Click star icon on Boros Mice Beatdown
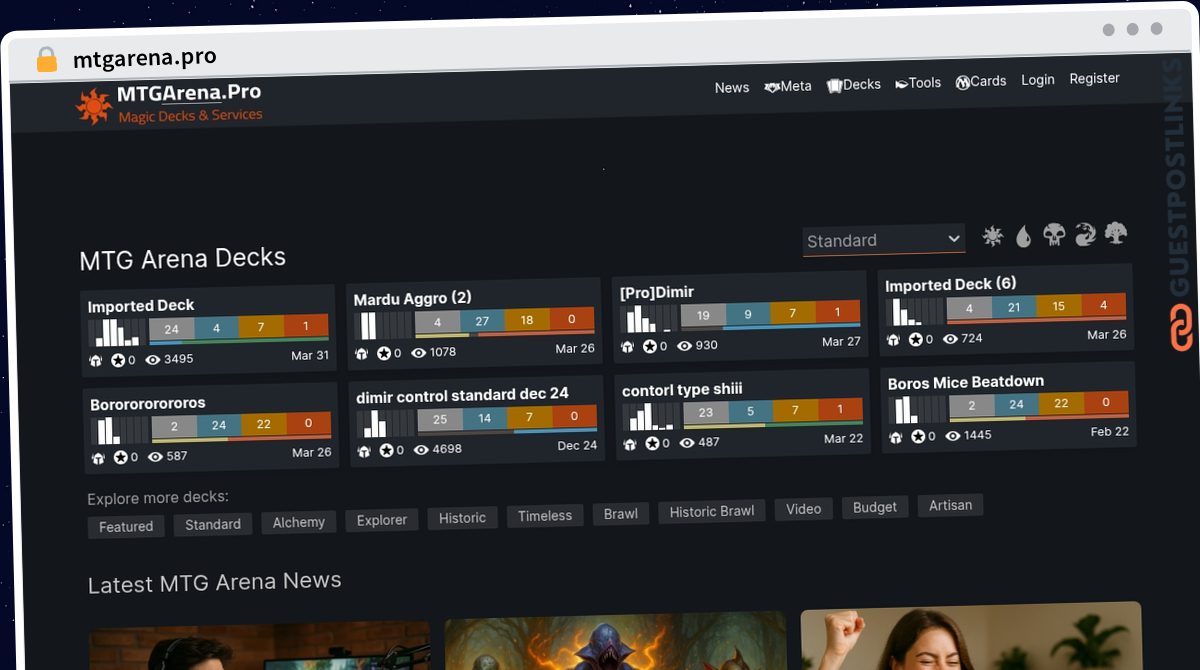1200x670 pixels. click(x=917, y=437)
